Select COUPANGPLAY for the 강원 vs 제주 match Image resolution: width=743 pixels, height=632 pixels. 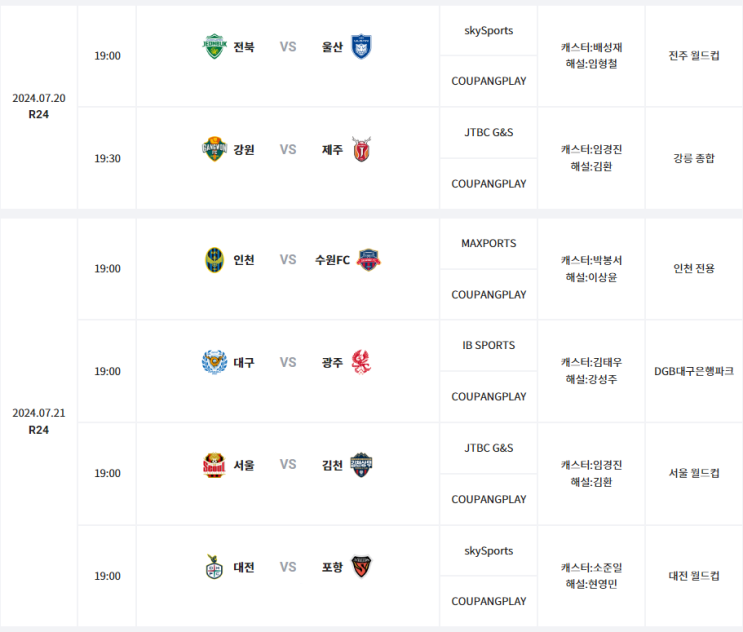[489, 184]
